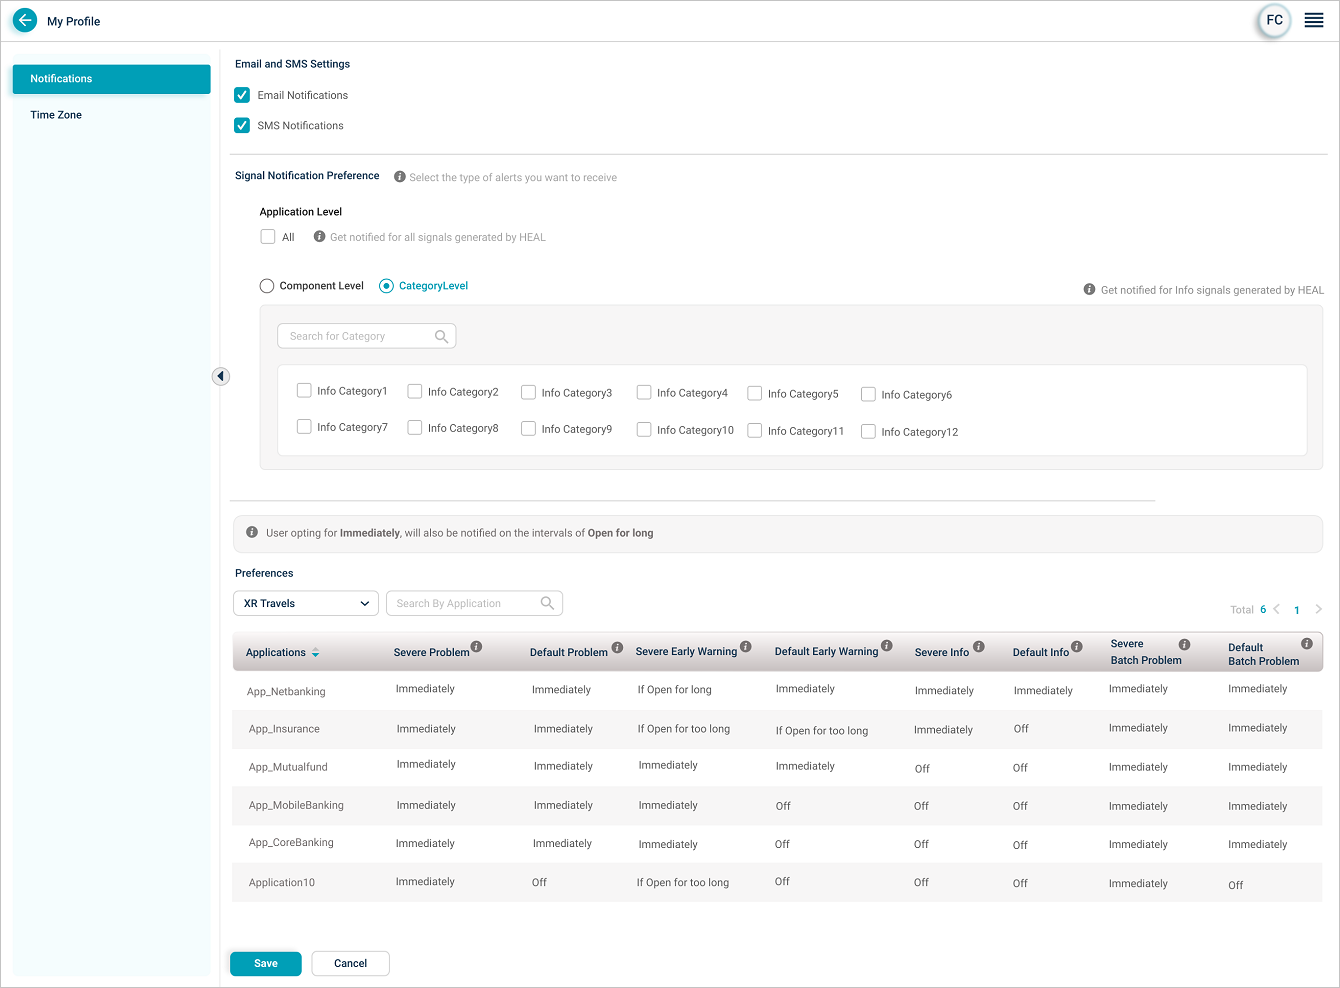Open the XR Travels dropdown
This screenshot has width=1340, height=988.
click(306, 603)
